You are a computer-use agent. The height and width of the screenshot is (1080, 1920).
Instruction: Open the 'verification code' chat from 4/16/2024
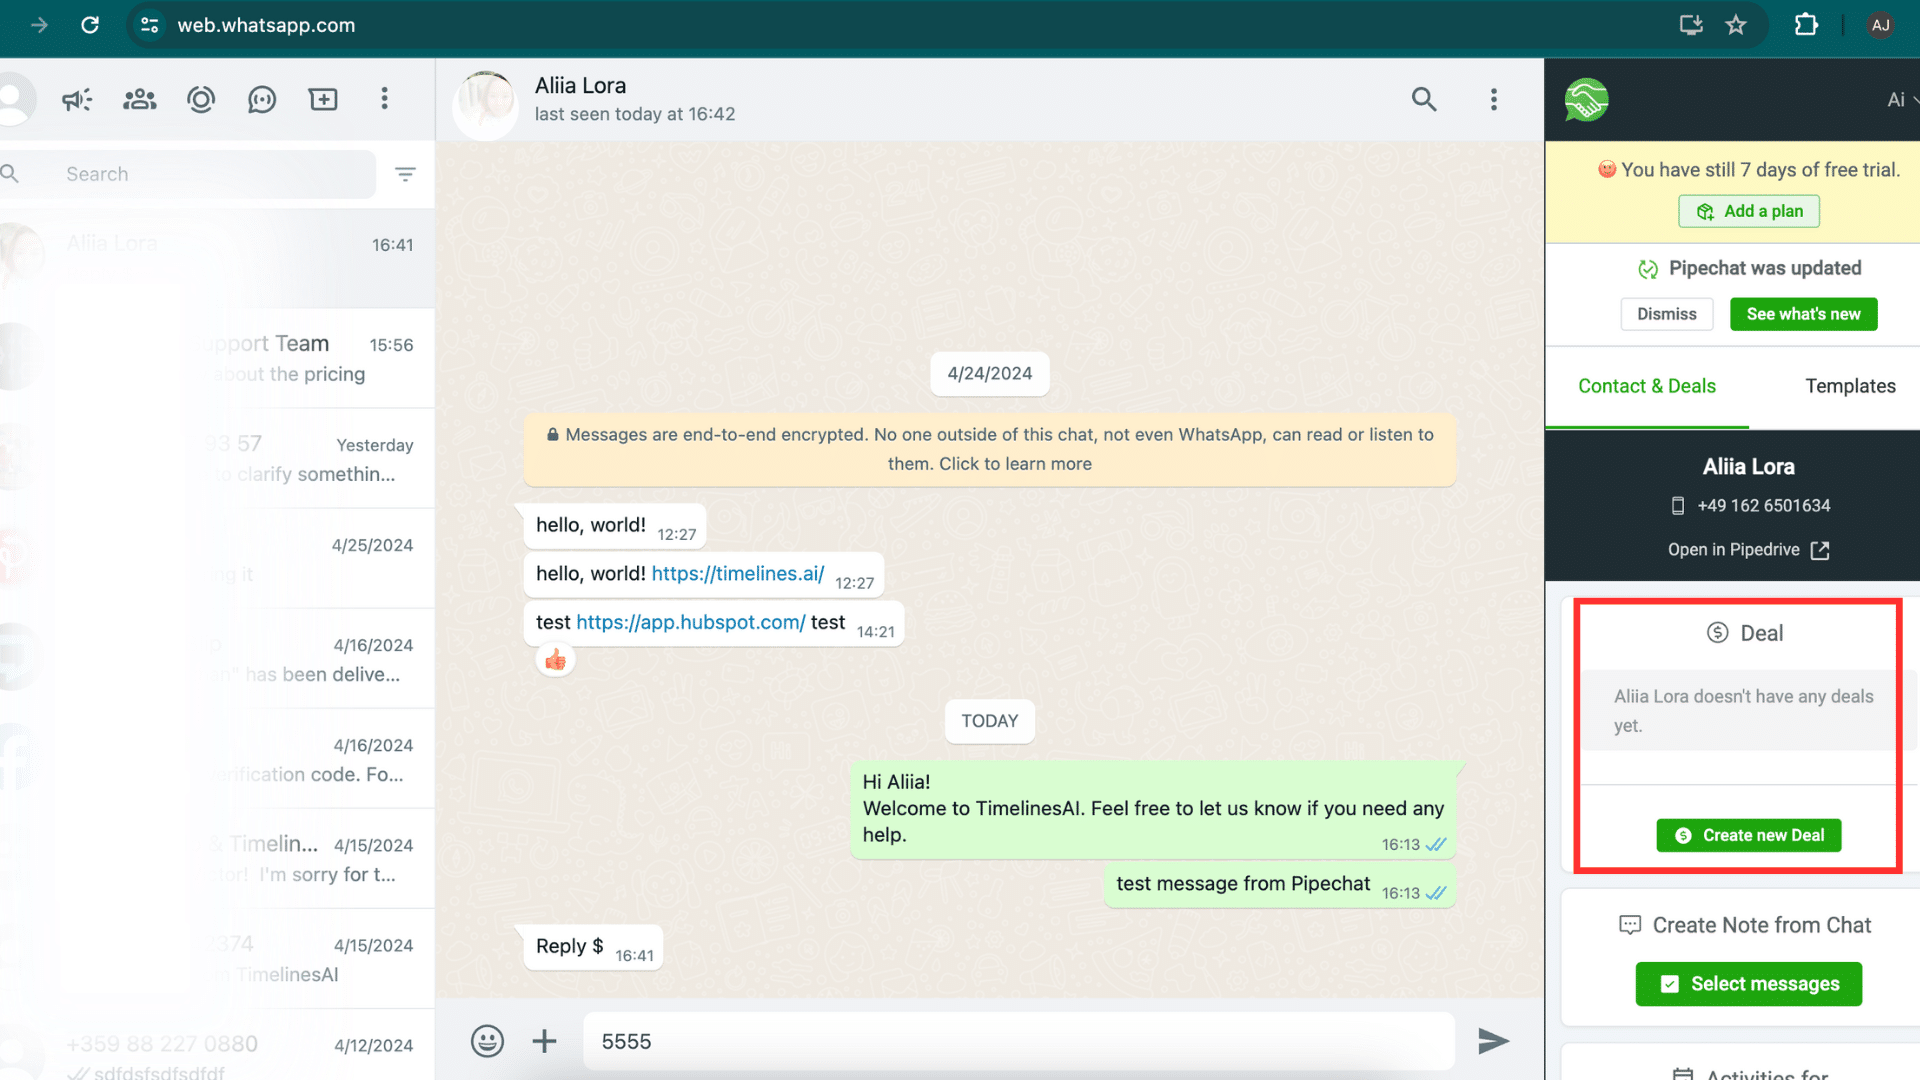pyautogui.click(x=217, y=758)
